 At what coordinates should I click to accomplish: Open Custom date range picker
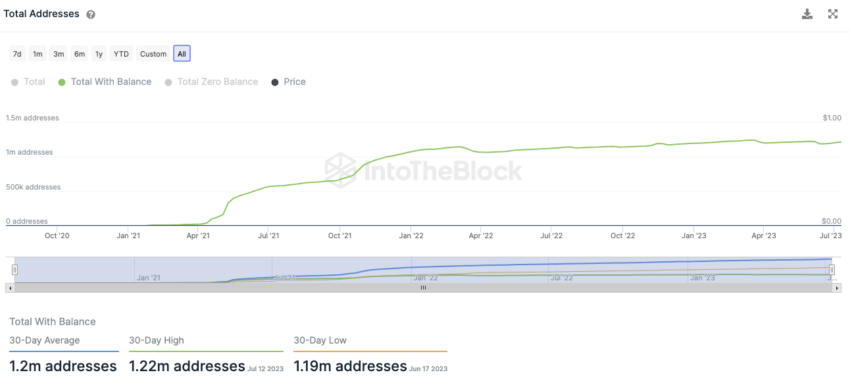153,54
